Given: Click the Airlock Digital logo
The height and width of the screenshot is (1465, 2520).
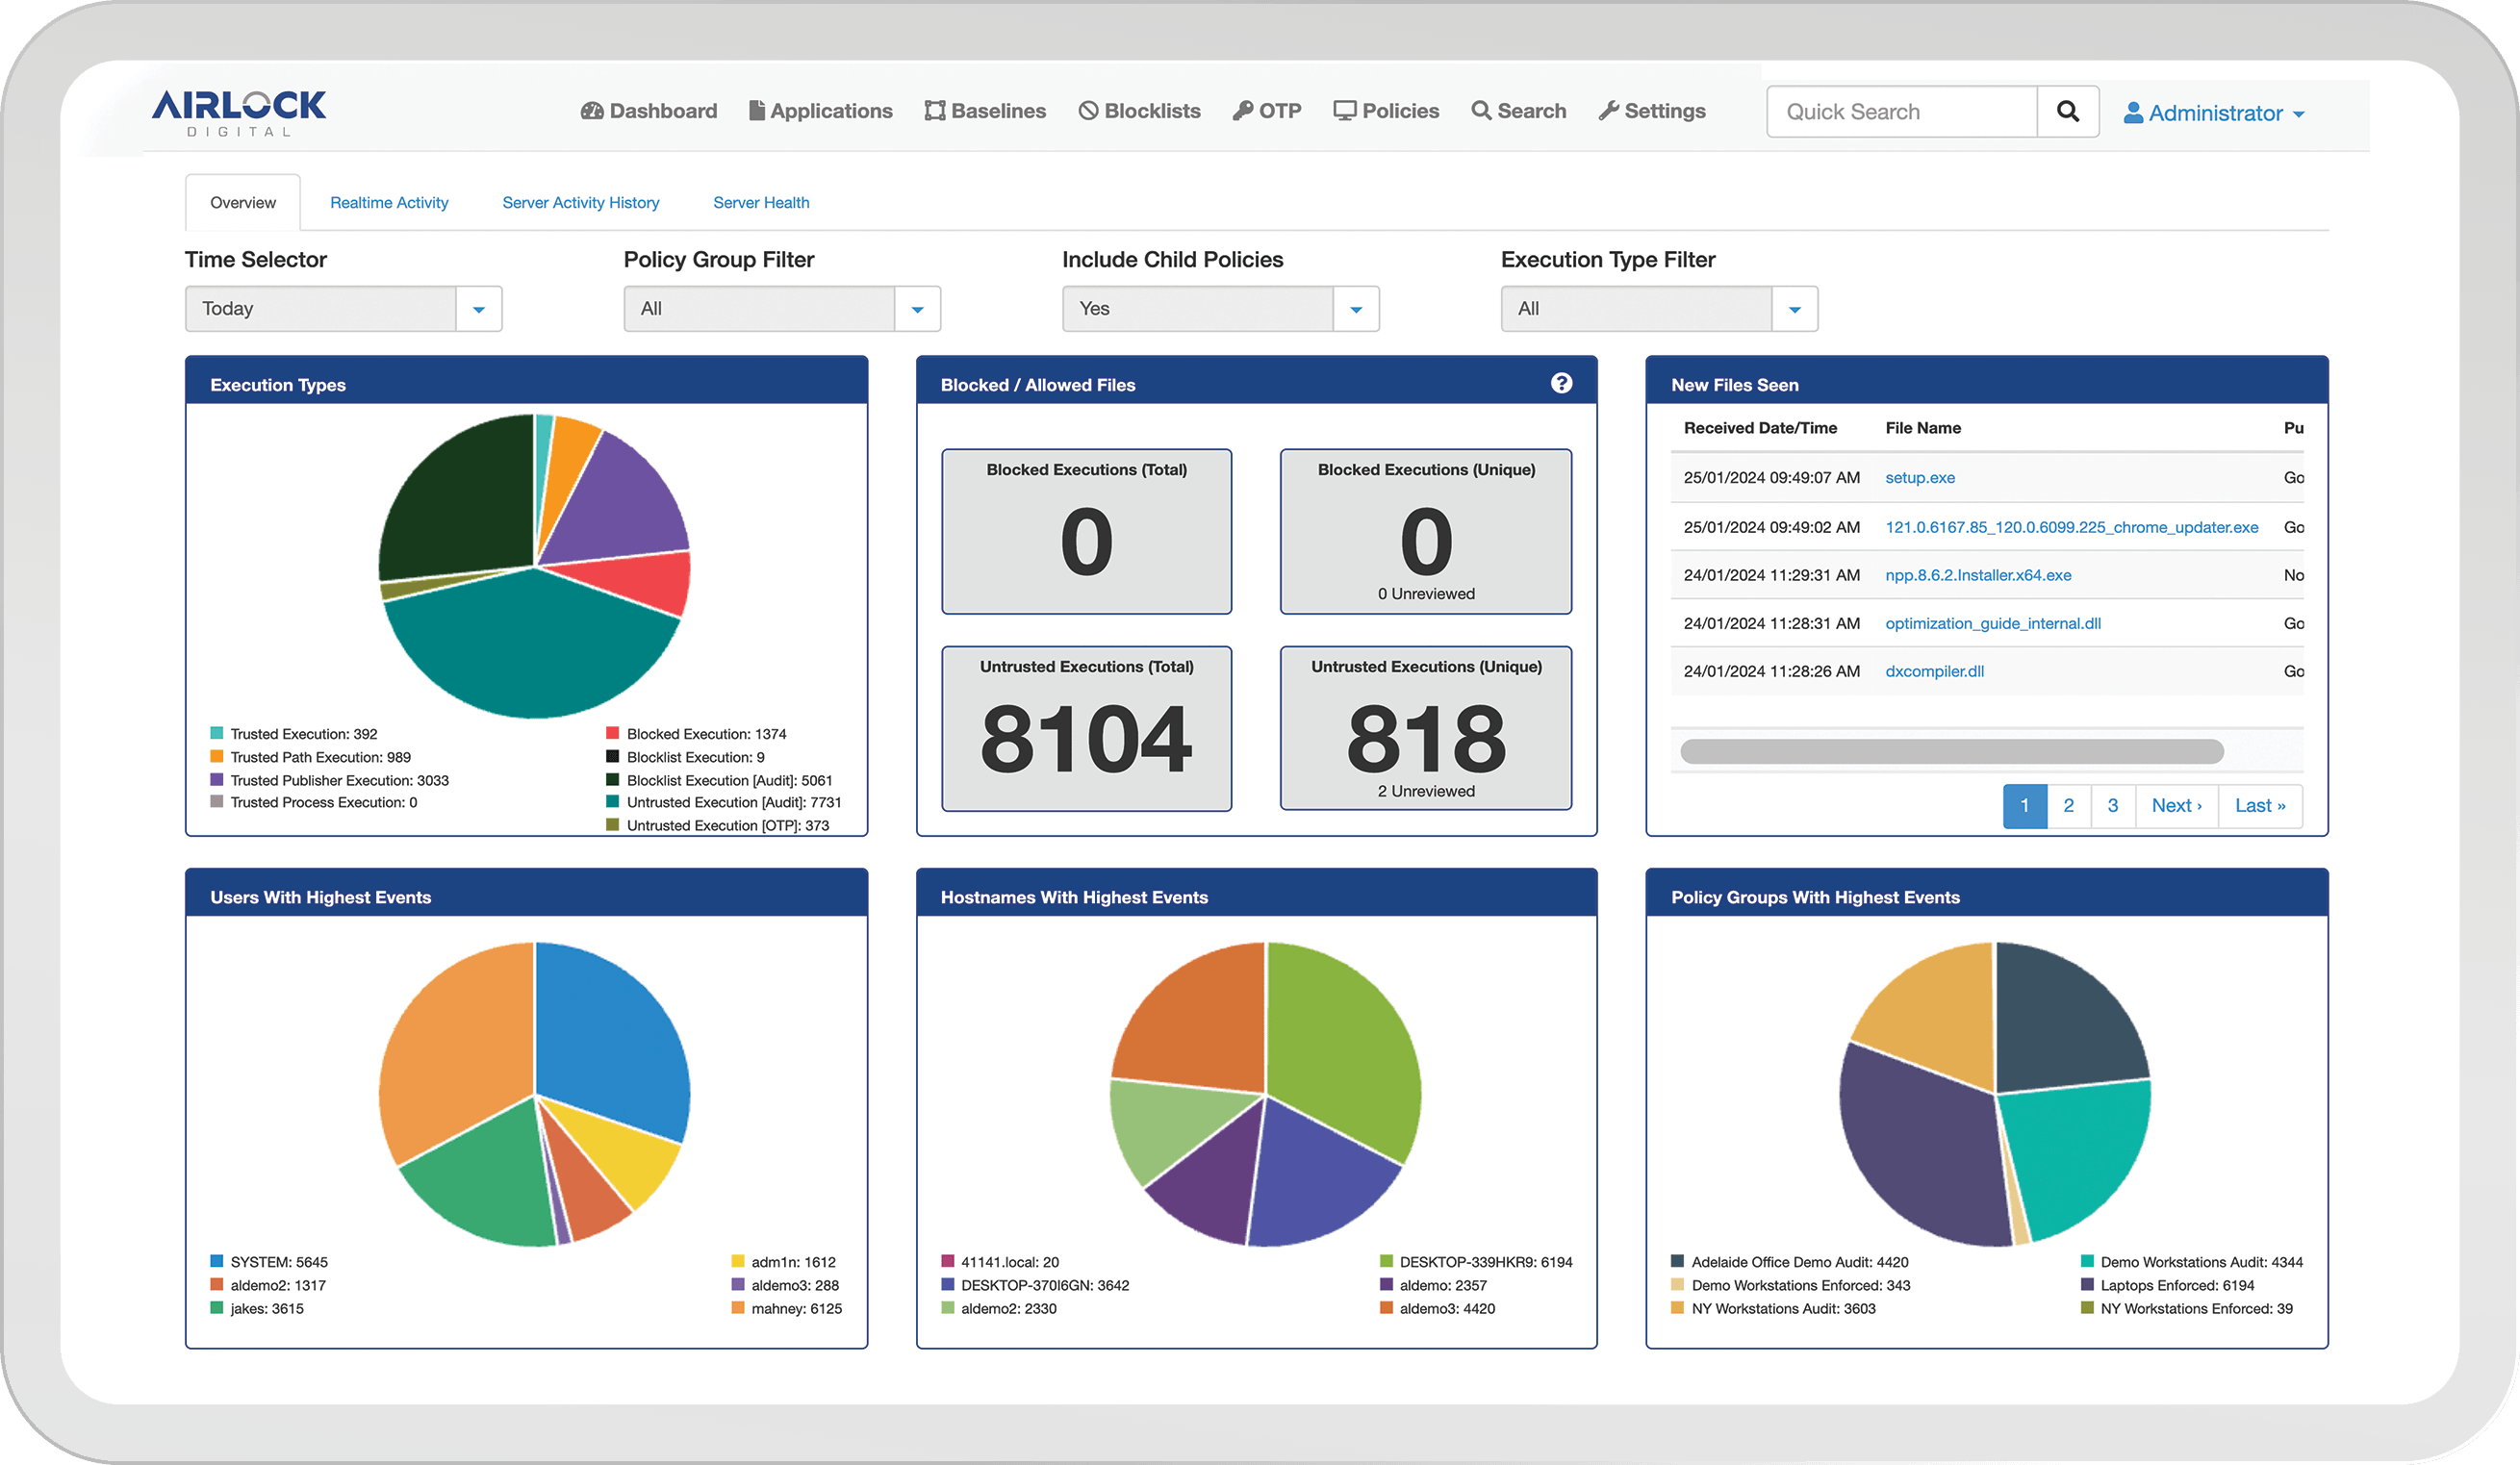Looking at the screenshot, I should tap(241, 111).
